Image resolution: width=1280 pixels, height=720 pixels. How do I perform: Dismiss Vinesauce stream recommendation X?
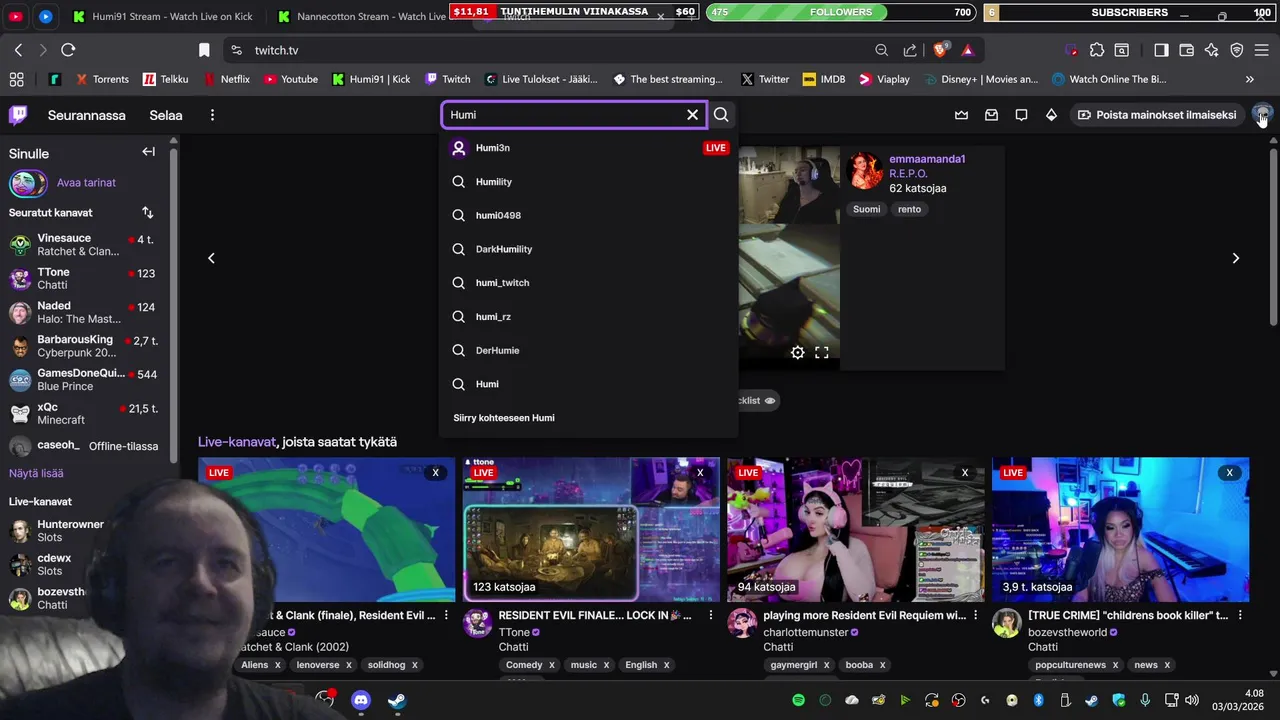click(435, 472)
